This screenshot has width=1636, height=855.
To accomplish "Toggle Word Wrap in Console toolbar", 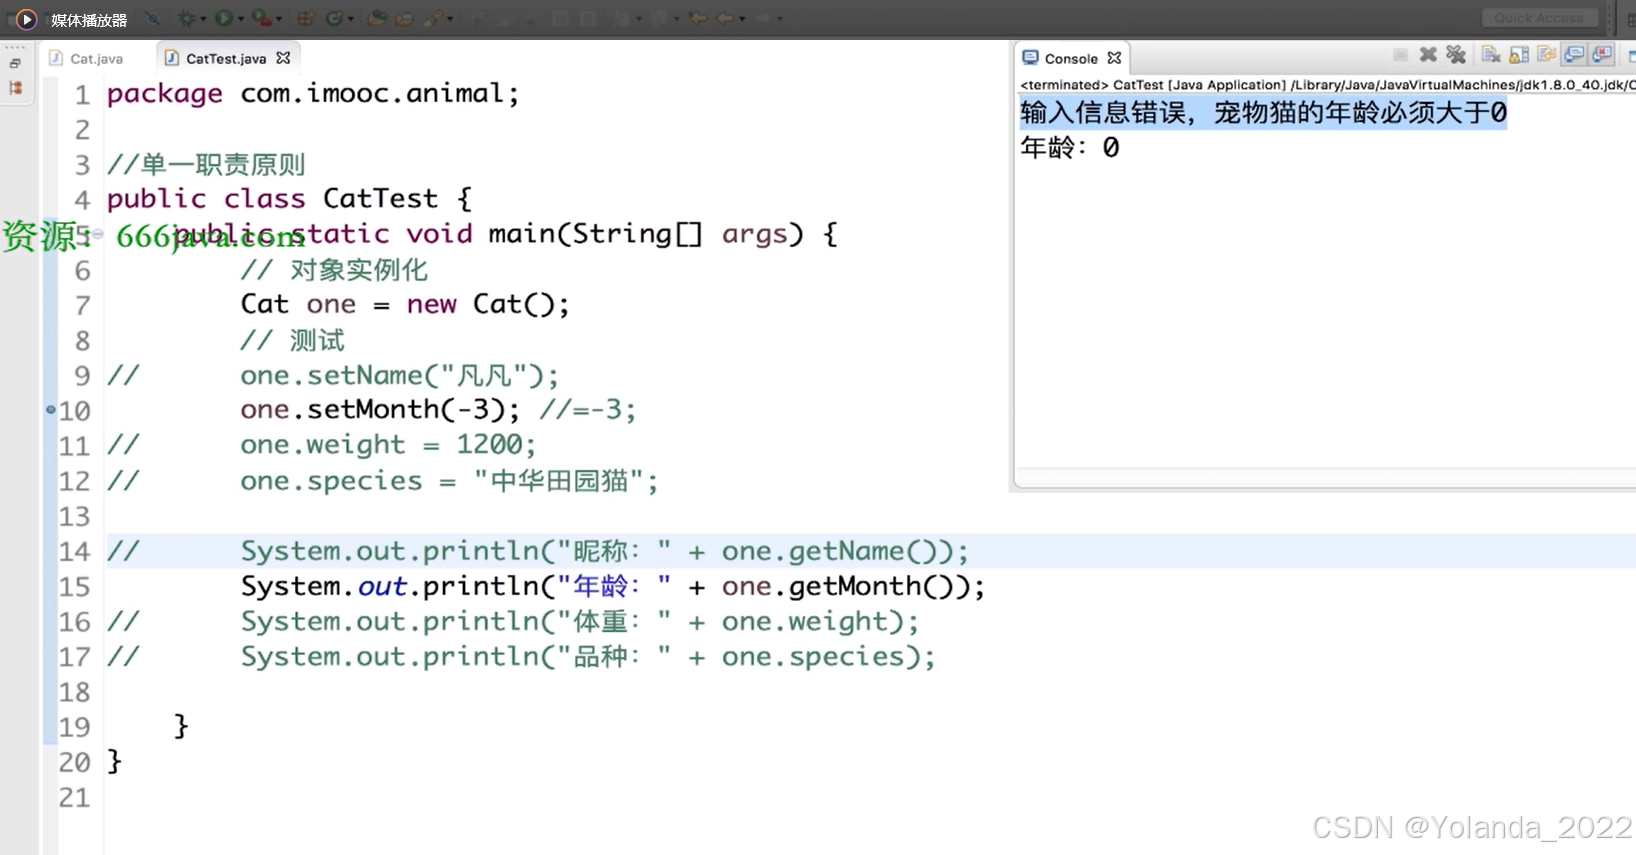I will (1547, 54).
